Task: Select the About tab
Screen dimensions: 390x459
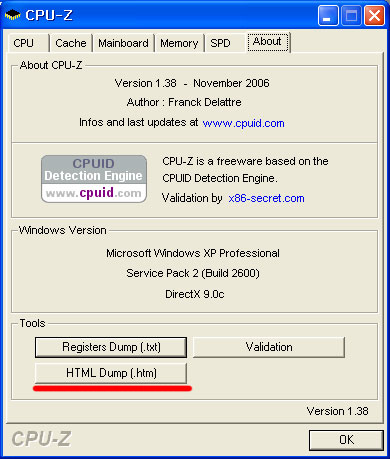Action: pos(268,42)
